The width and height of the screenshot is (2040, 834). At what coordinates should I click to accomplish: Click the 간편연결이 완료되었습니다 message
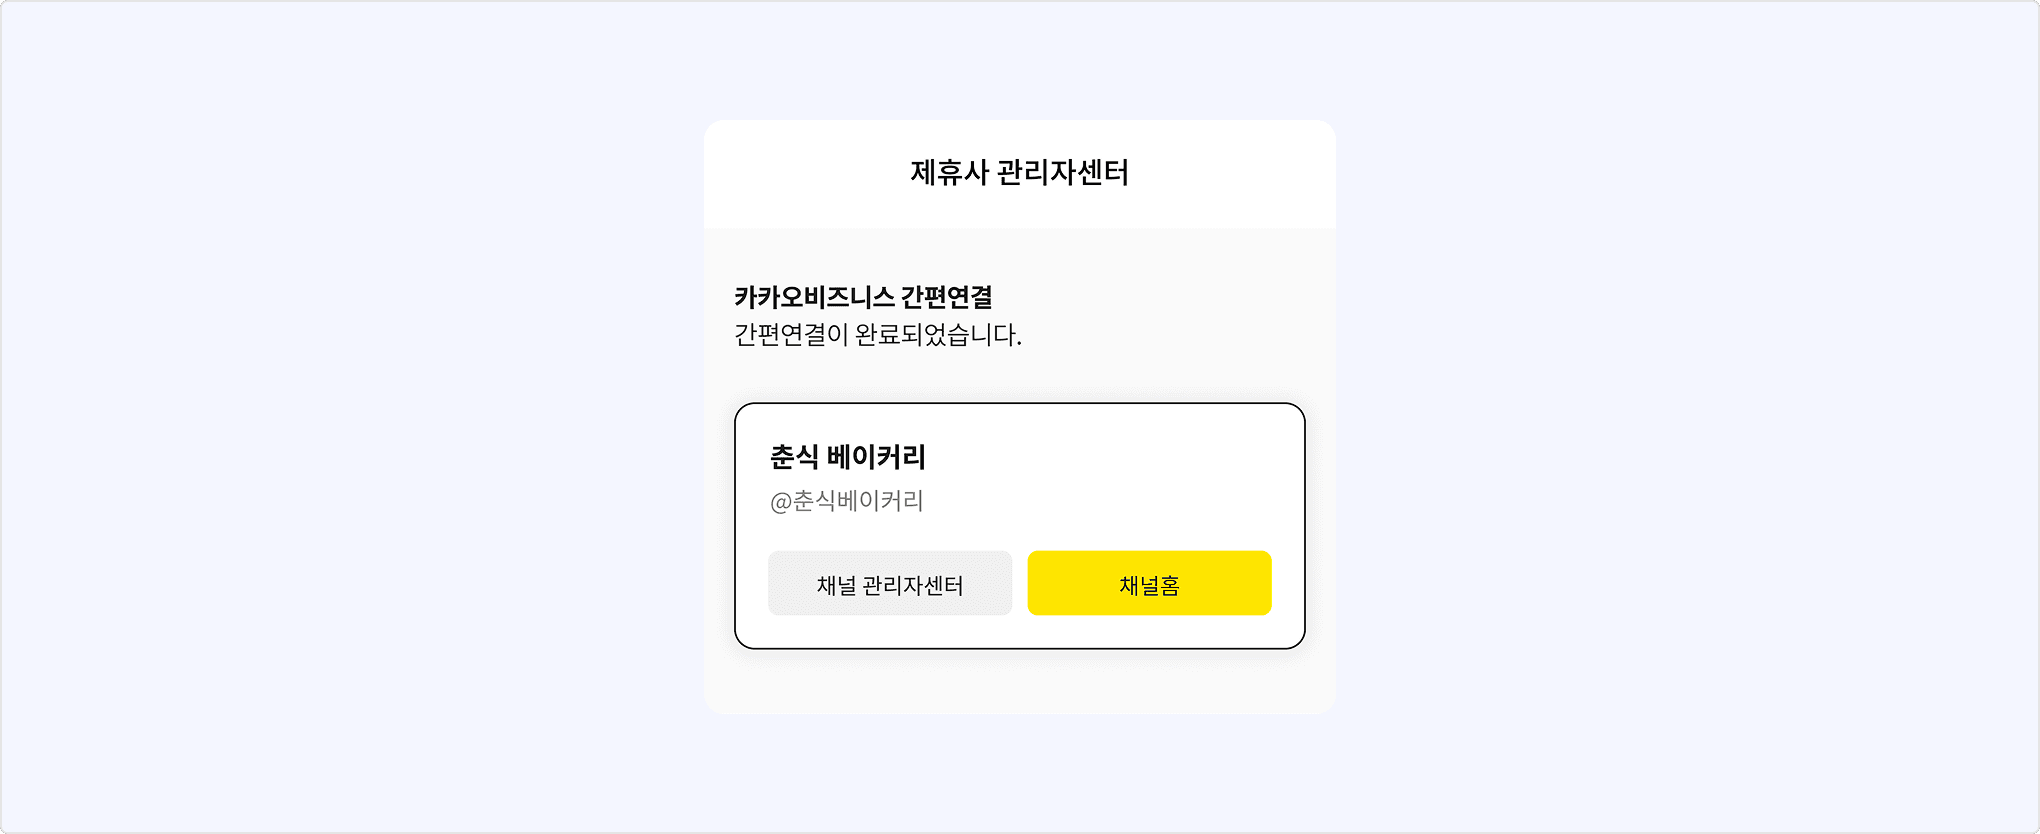877,335
